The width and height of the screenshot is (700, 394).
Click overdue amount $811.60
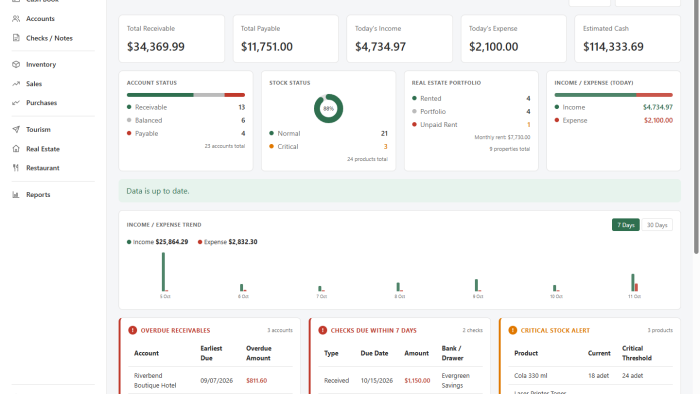coord(256,381)
